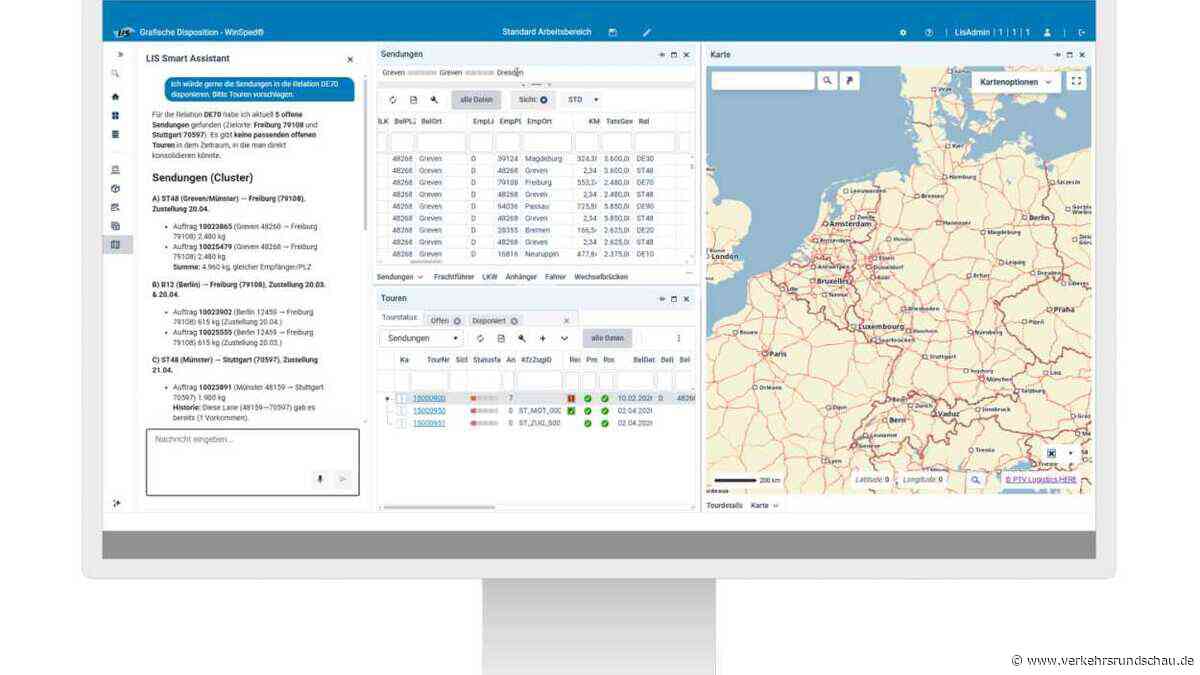Open the three-dot menu in Touren toolbar

(679, 338)
